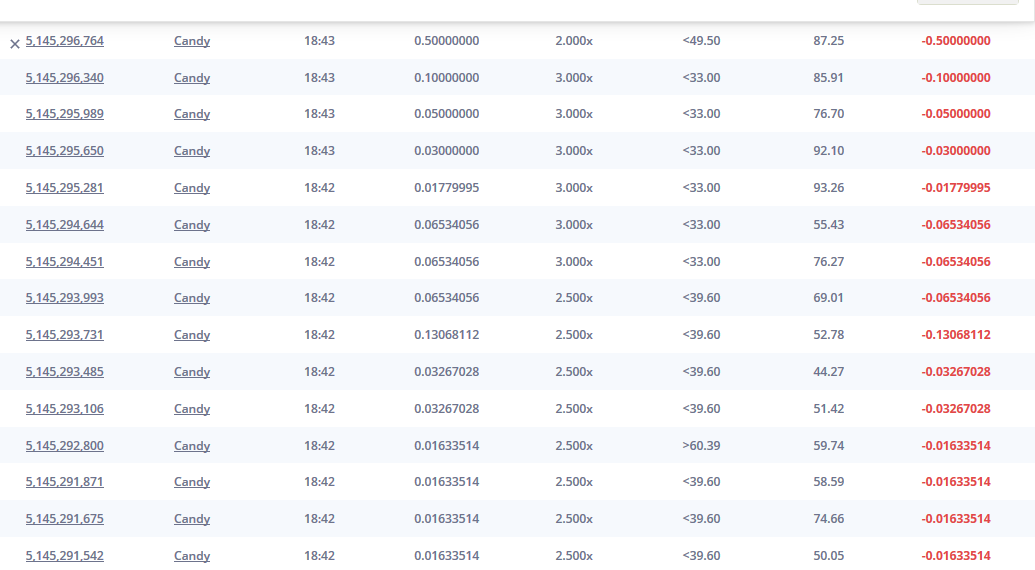Select roll result 93.26
Viewport: 1035px width, 570px height.
[x=828, y=188]
